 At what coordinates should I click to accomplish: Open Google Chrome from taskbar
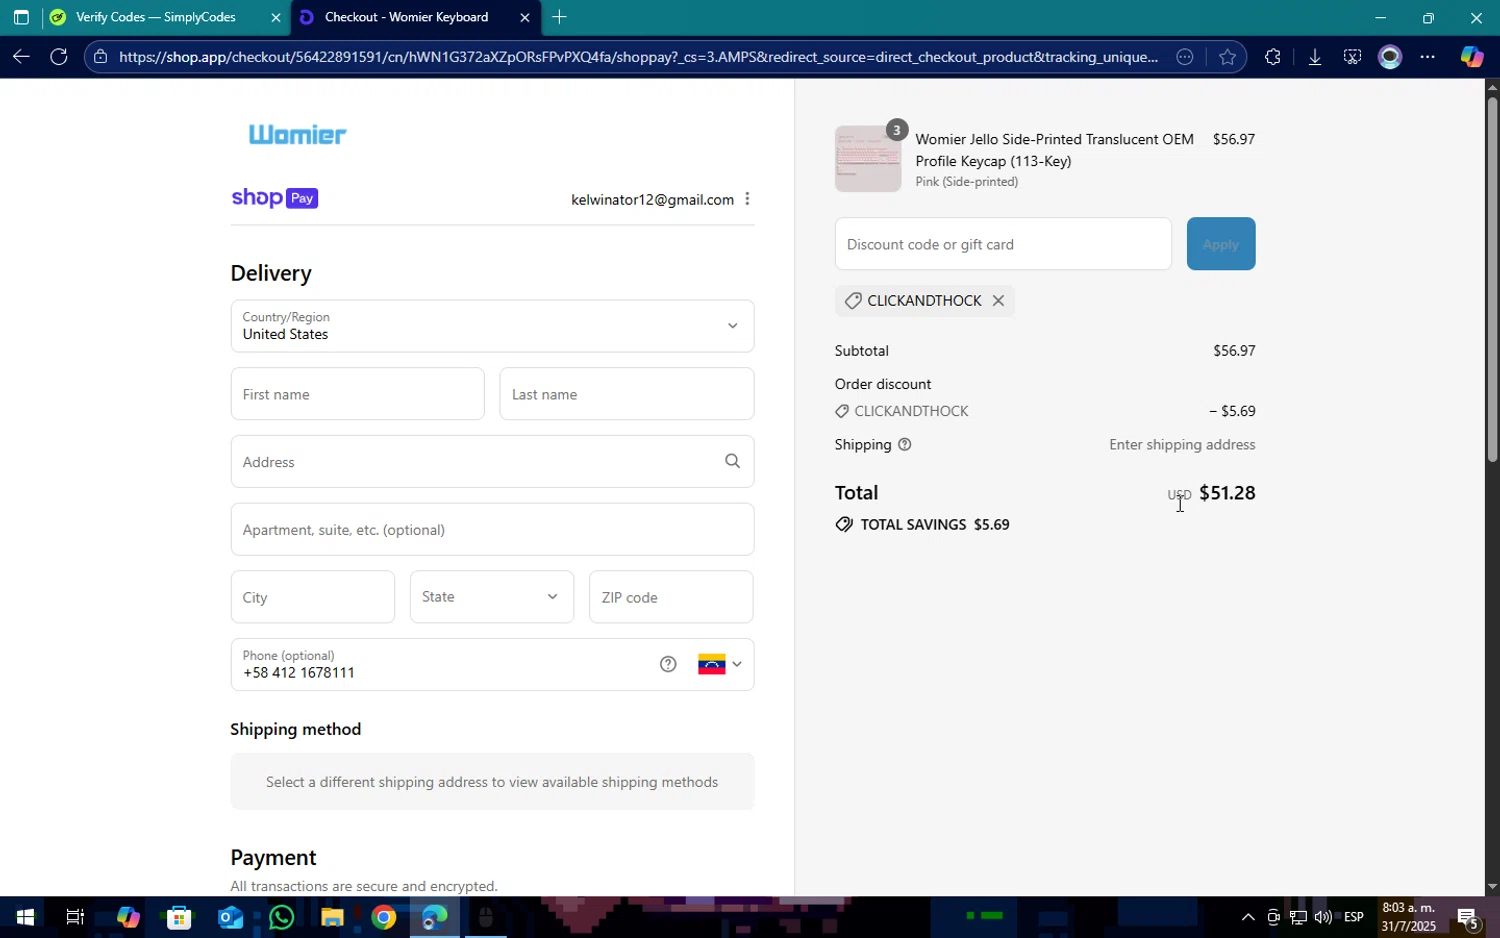pyautogui.click(x=383, y=917)
